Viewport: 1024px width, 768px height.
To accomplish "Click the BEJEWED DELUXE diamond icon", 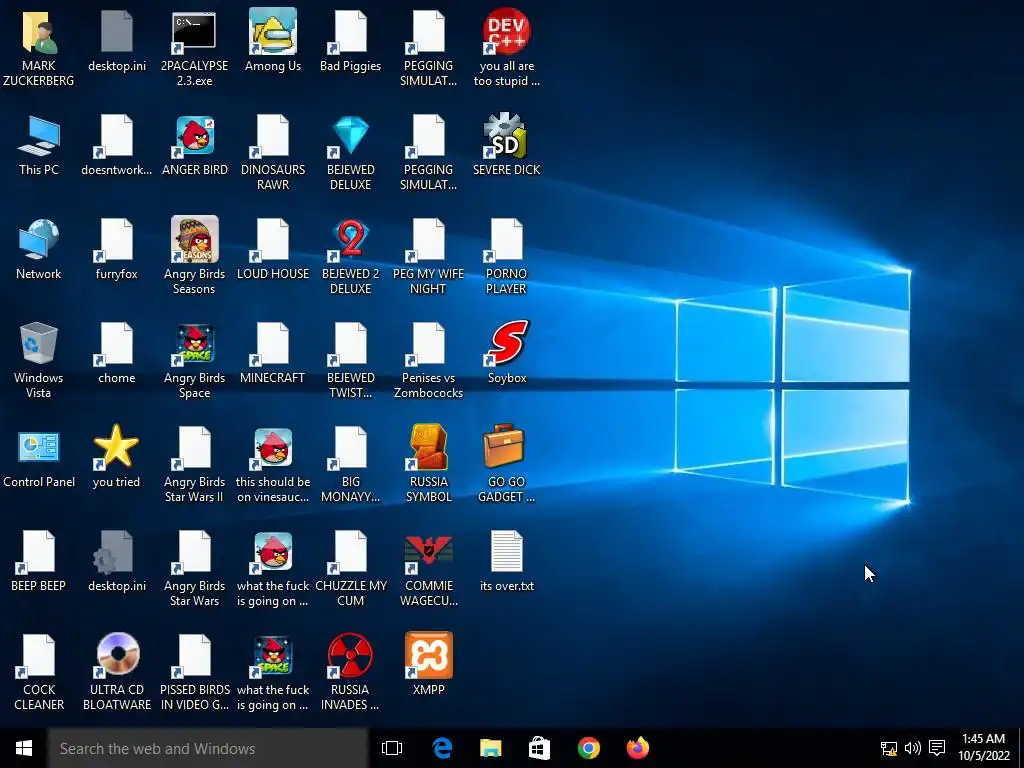I will (x=350, y=136).
